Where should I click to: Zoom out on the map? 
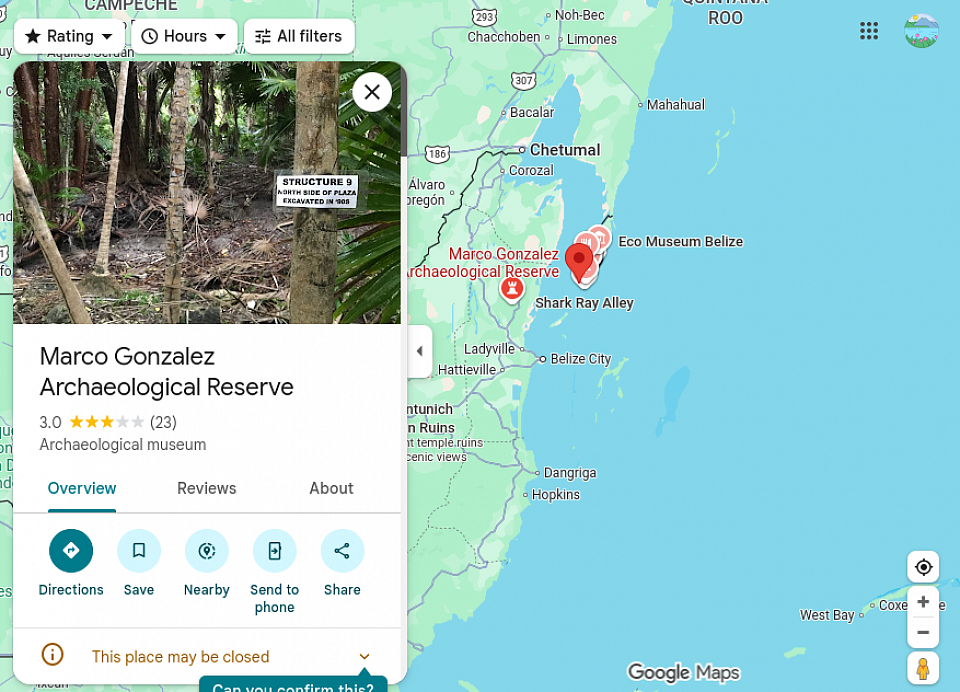[923, 633]
